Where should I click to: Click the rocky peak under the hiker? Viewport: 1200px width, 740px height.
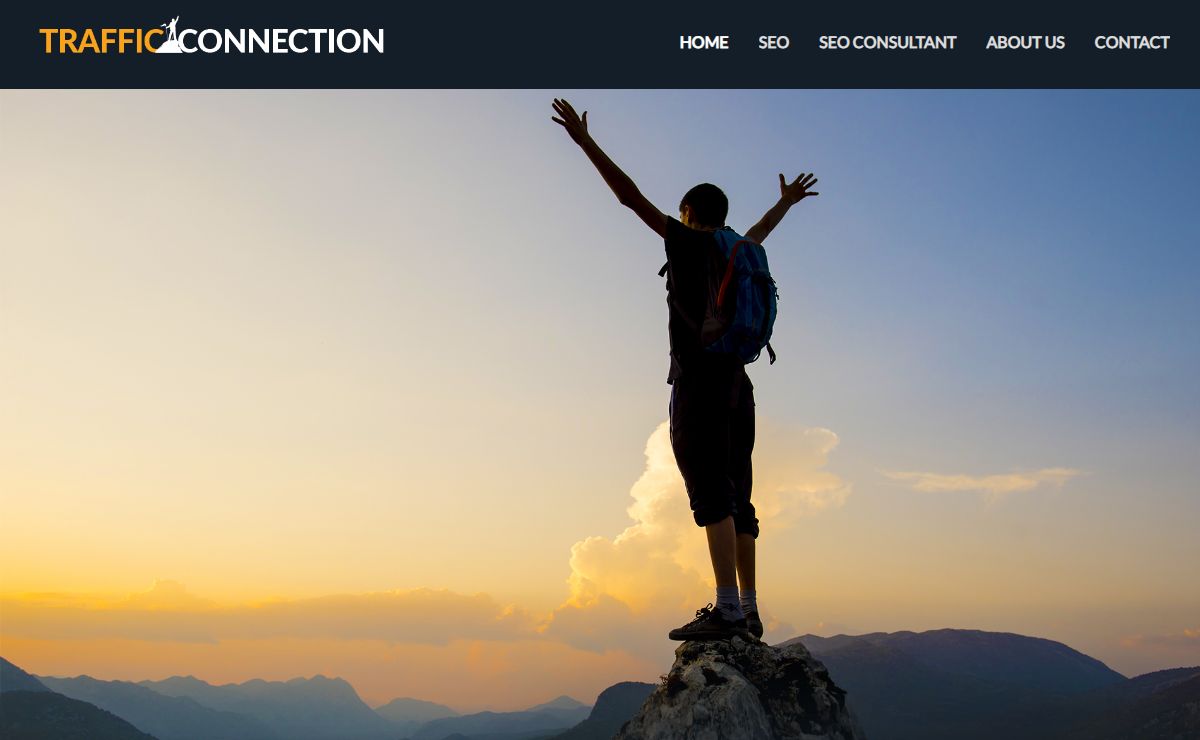738,690
